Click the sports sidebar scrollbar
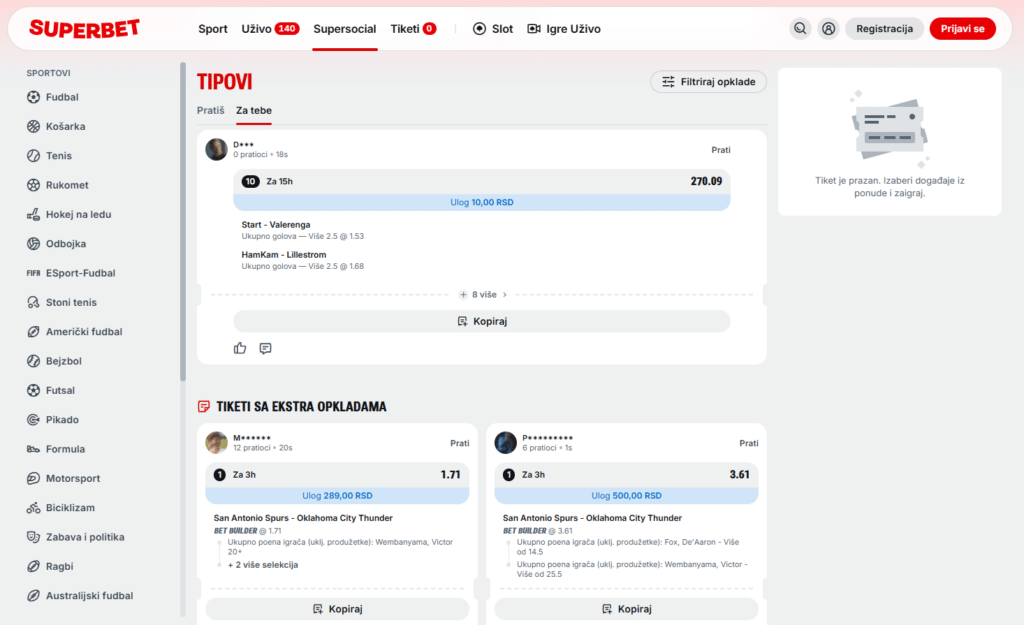1024x625 pixels. [x=183, y=221]
